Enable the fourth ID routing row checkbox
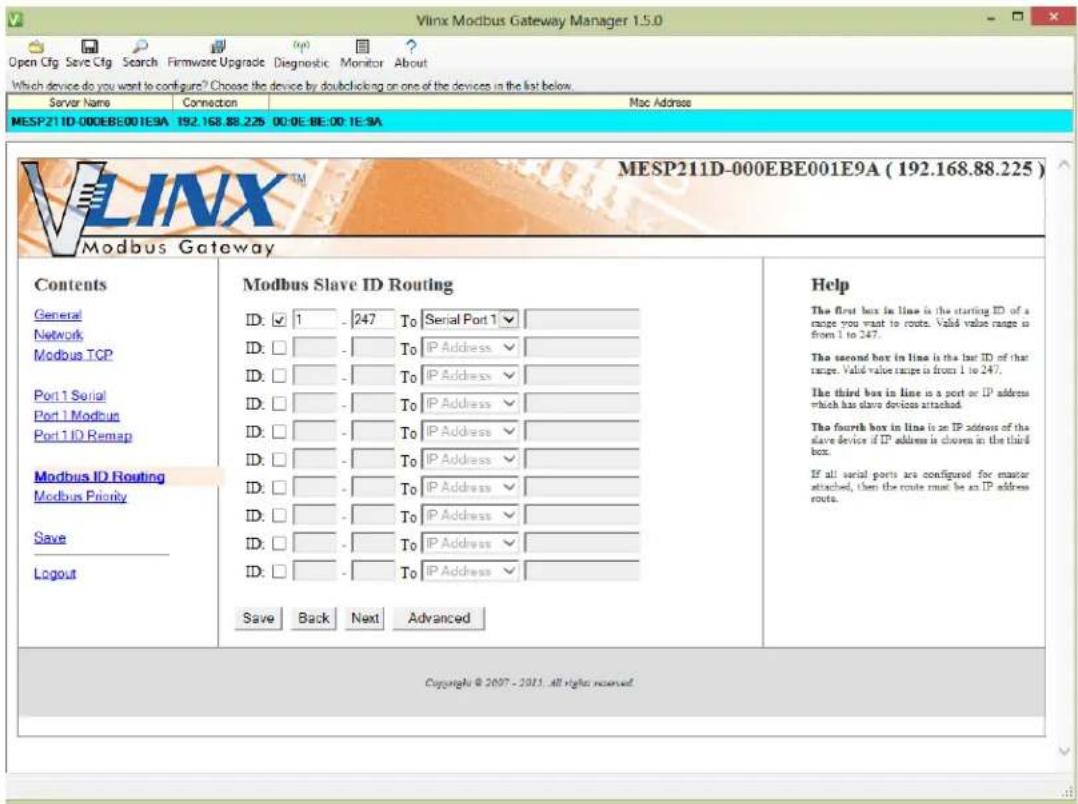This screenshot has width=1078, height=804. pyautogui.click(x=279, y=404)
